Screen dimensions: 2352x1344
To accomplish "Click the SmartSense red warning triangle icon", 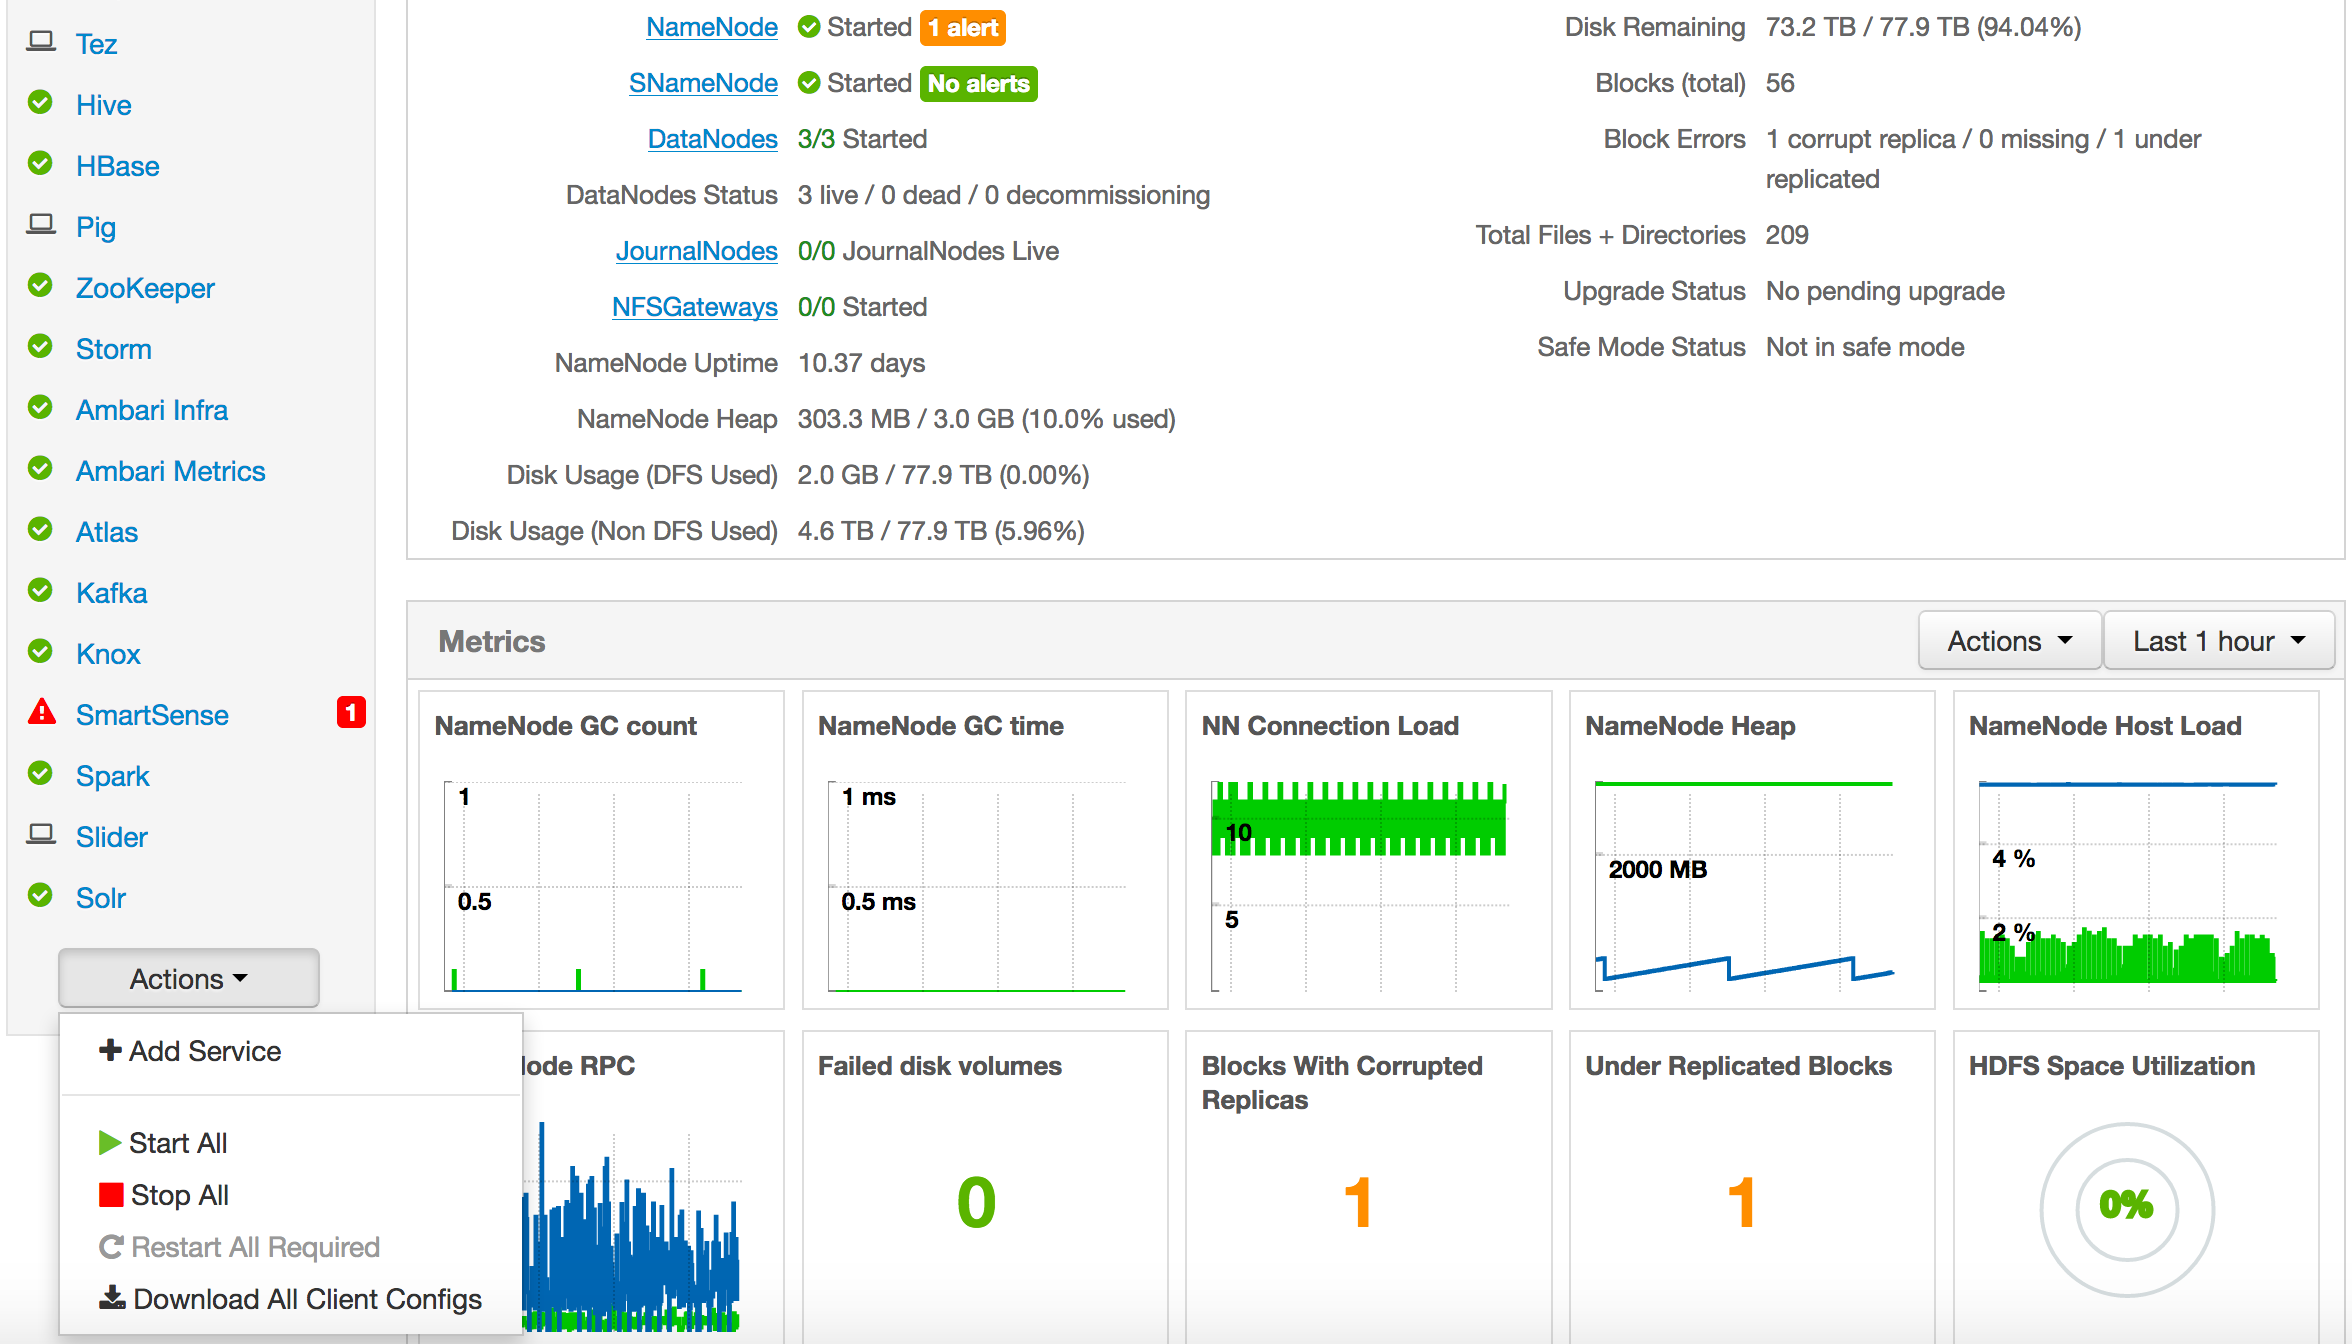I will pyautogui.click(x=41, y=712).
